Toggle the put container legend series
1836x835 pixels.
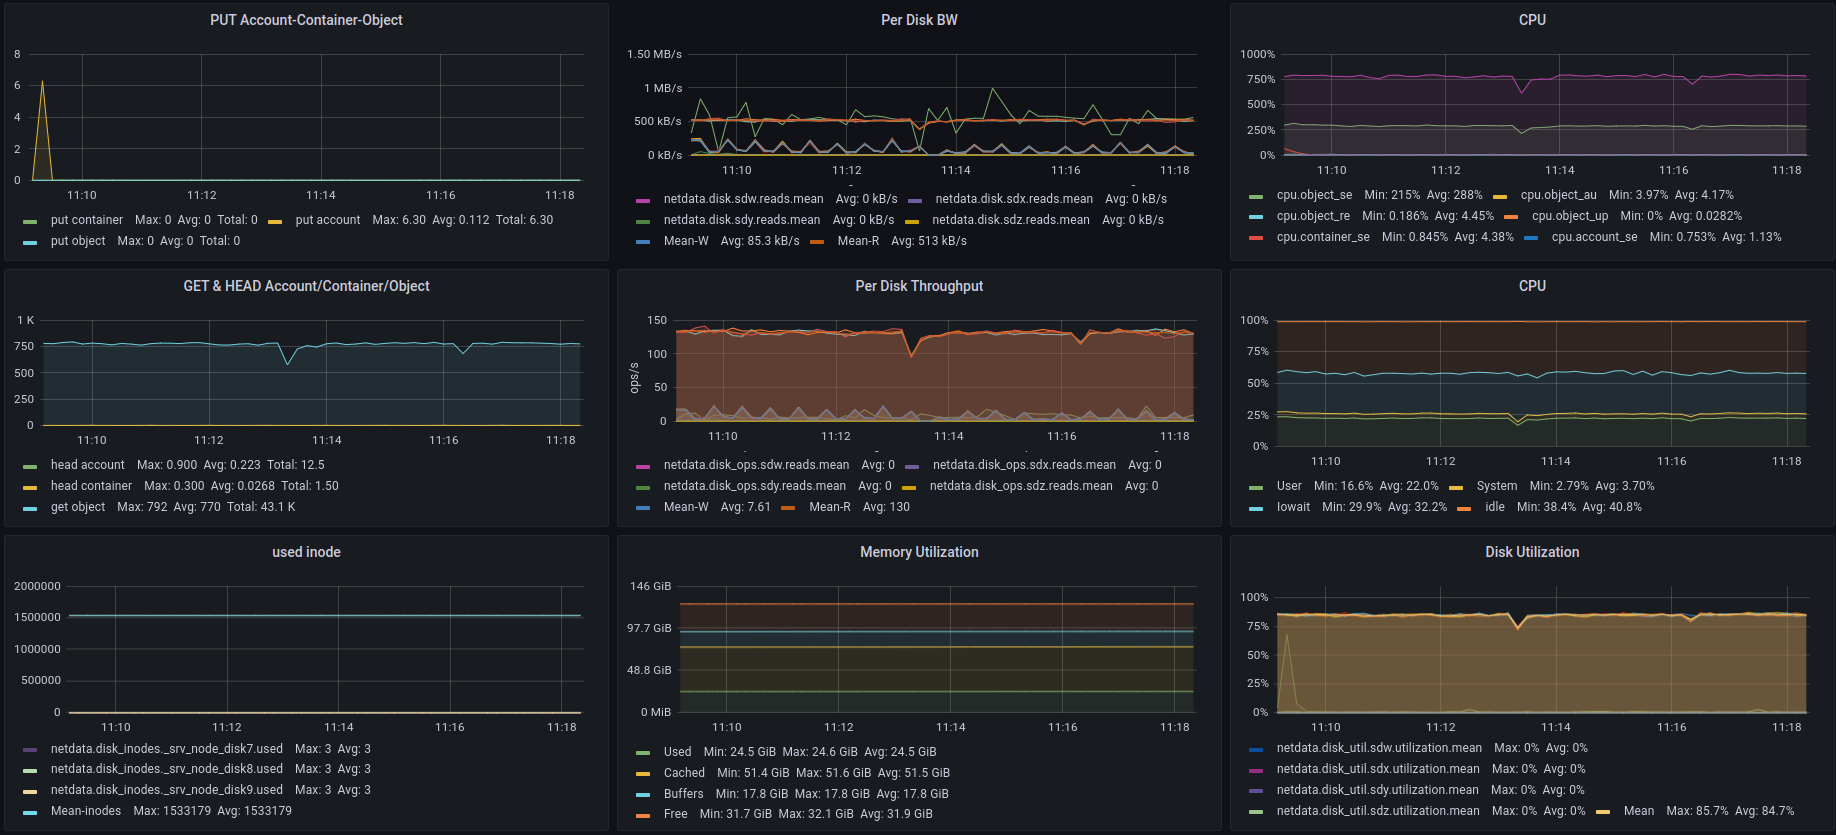(87, 220)
